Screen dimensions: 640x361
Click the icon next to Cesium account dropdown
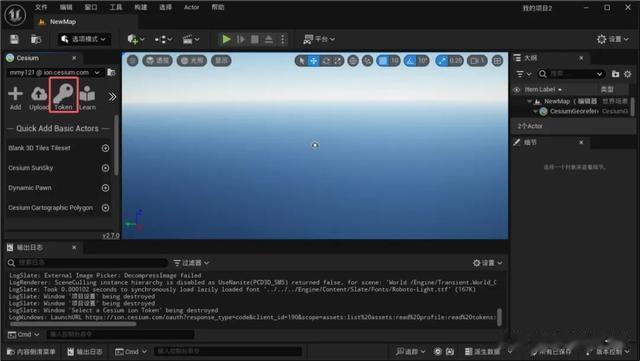point(111,72)
